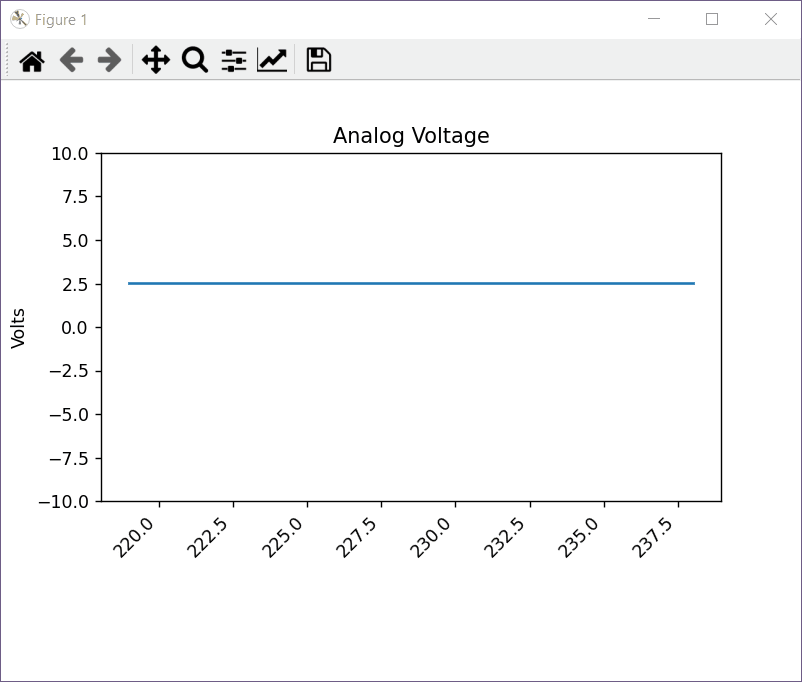Close the Figure 1 window

(771, 19)
